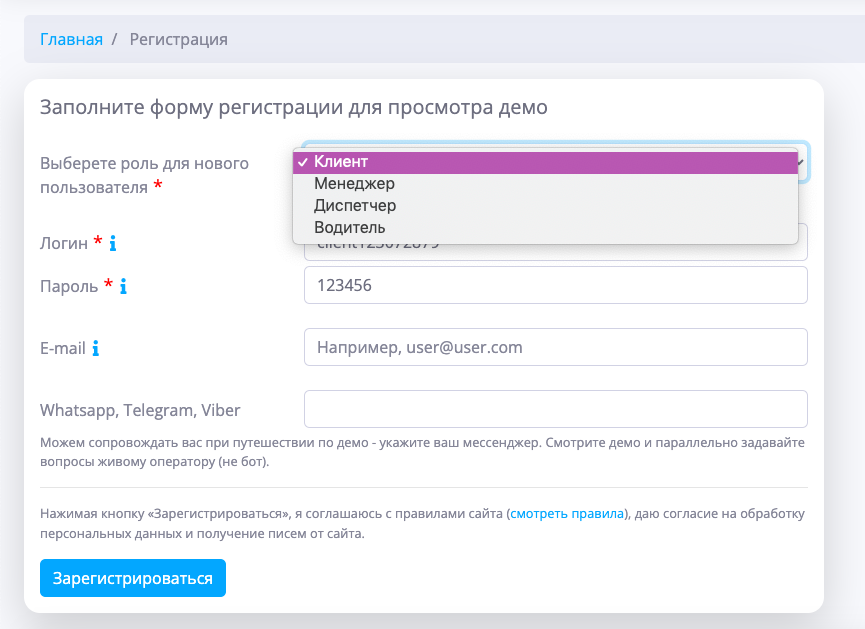Image resolution: width=865 pixels, height=629 pixels.
Task: Click the info icon beside Пароль
Action: 123,287
